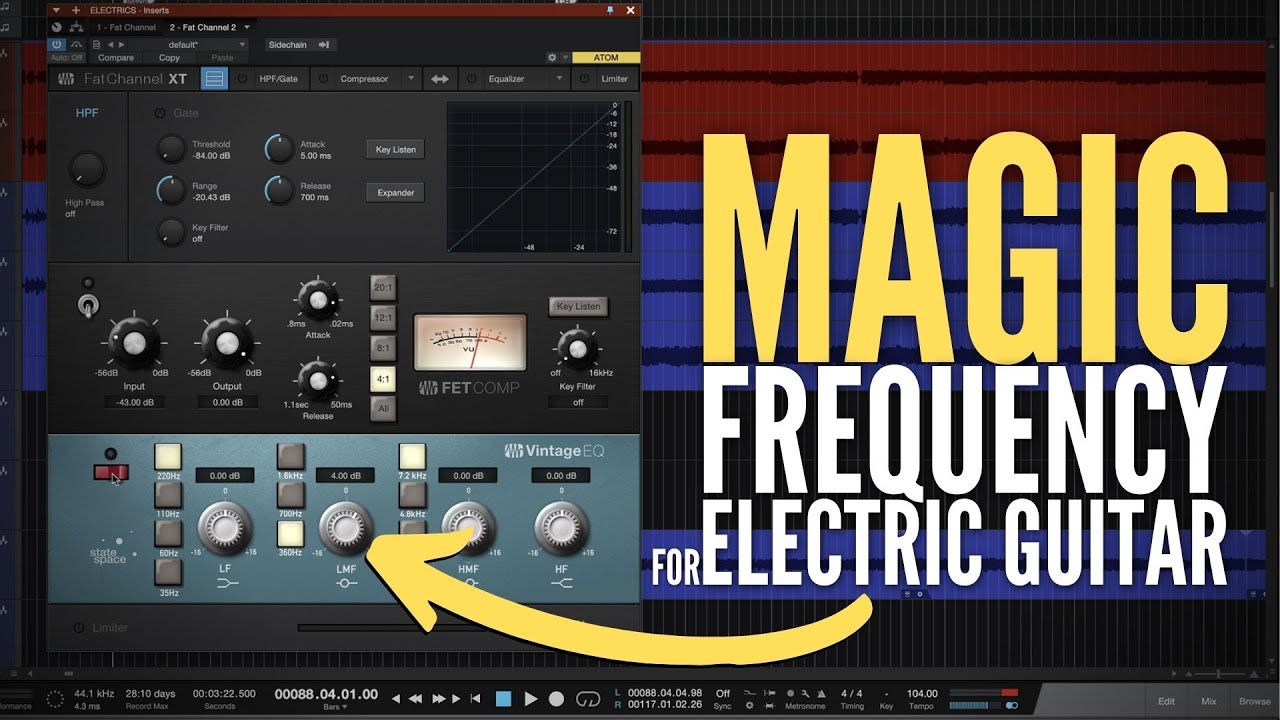The image size is (1280, 720).
Task: Toggle the Fat Channel channel-strip view icon
Action: pyautogui.click(x=214, y=79)
